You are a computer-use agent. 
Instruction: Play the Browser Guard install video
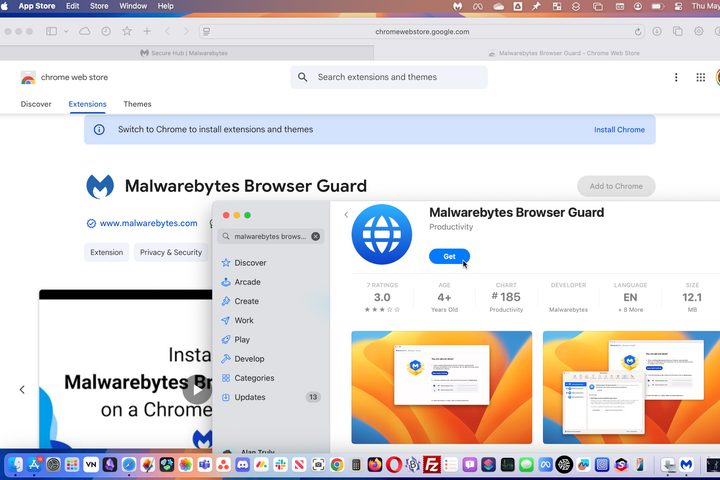(197, 390)
